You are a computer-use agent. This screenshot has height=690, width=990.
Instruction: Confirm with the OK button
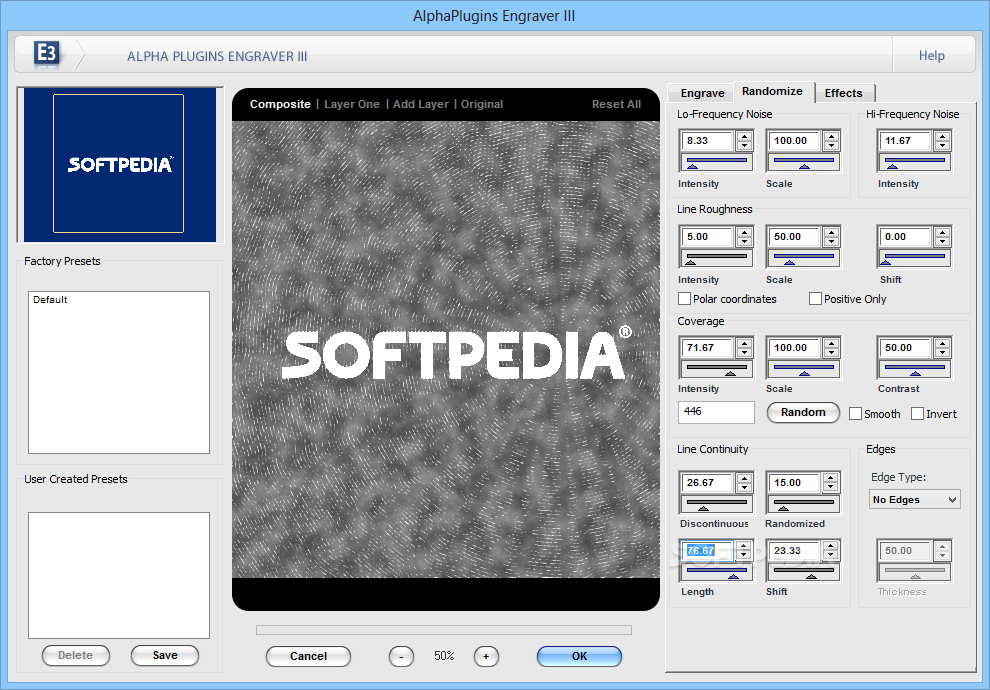pos(579,657)
